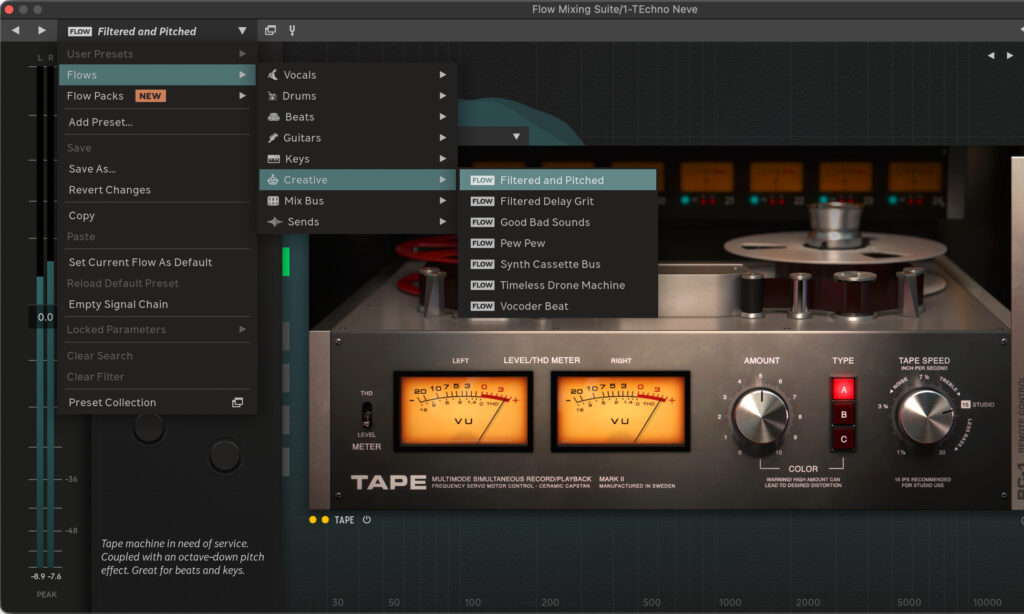Viewport: 1024px width, 614px height.
Task: Click the -8.9 peak readout value
Action: coord(39,576)
